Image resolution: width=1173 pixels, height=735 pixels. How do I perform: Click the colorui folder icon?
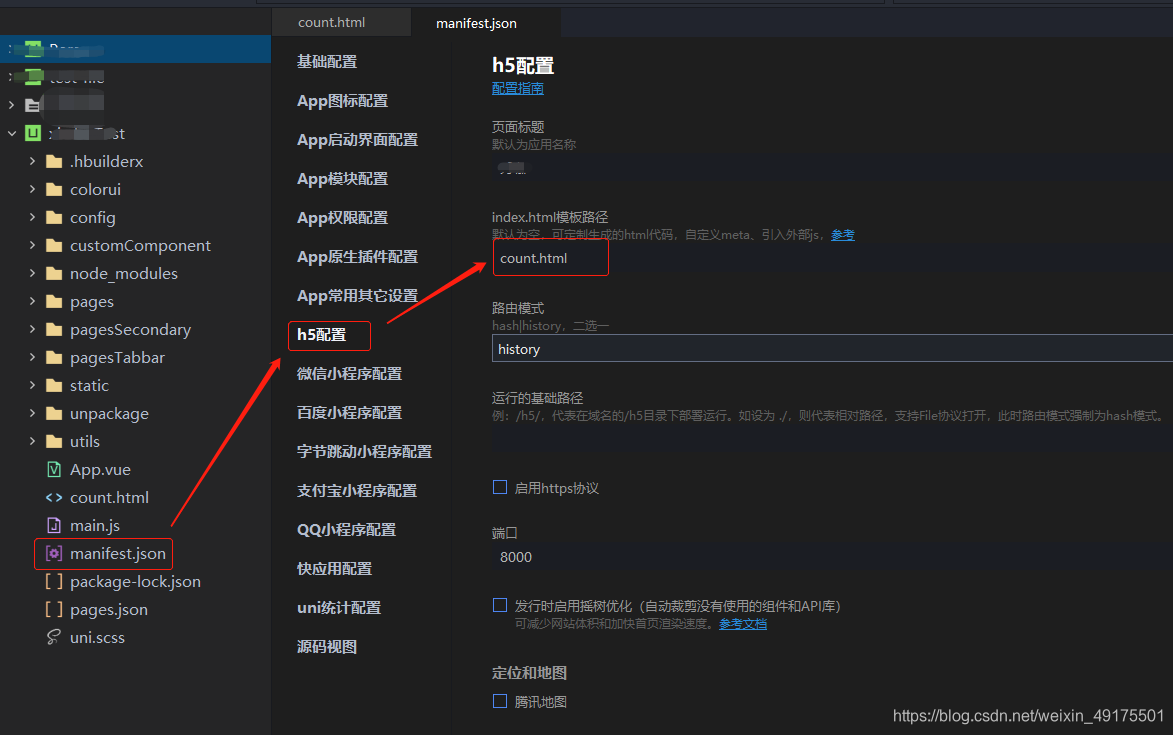tap(54, 189)
